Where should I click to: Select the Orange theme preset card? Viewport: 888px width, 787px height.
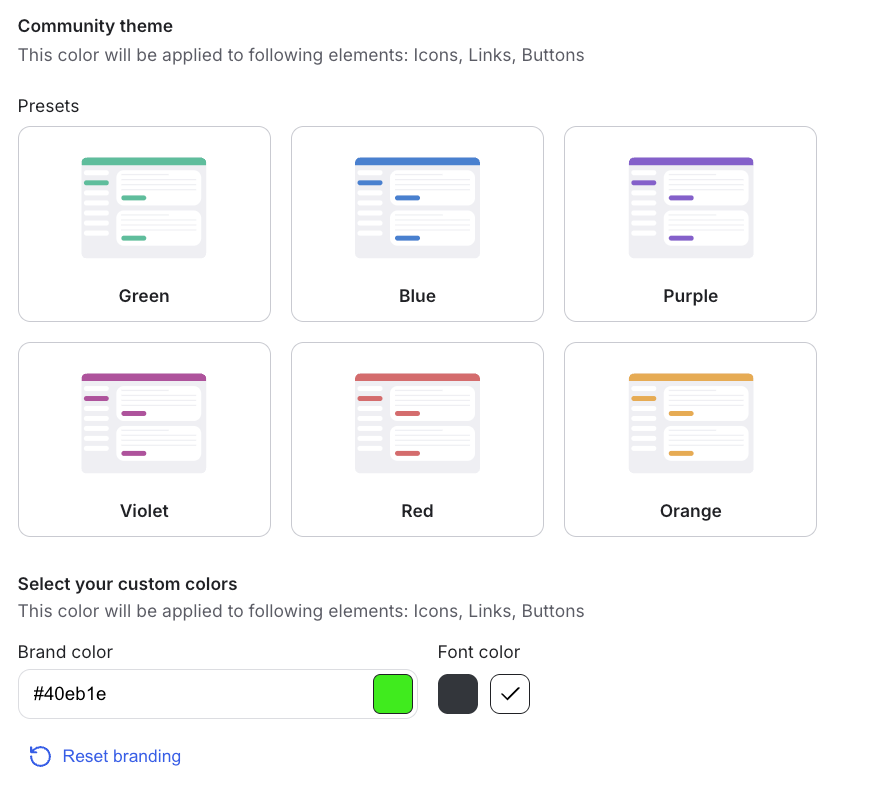690,439
